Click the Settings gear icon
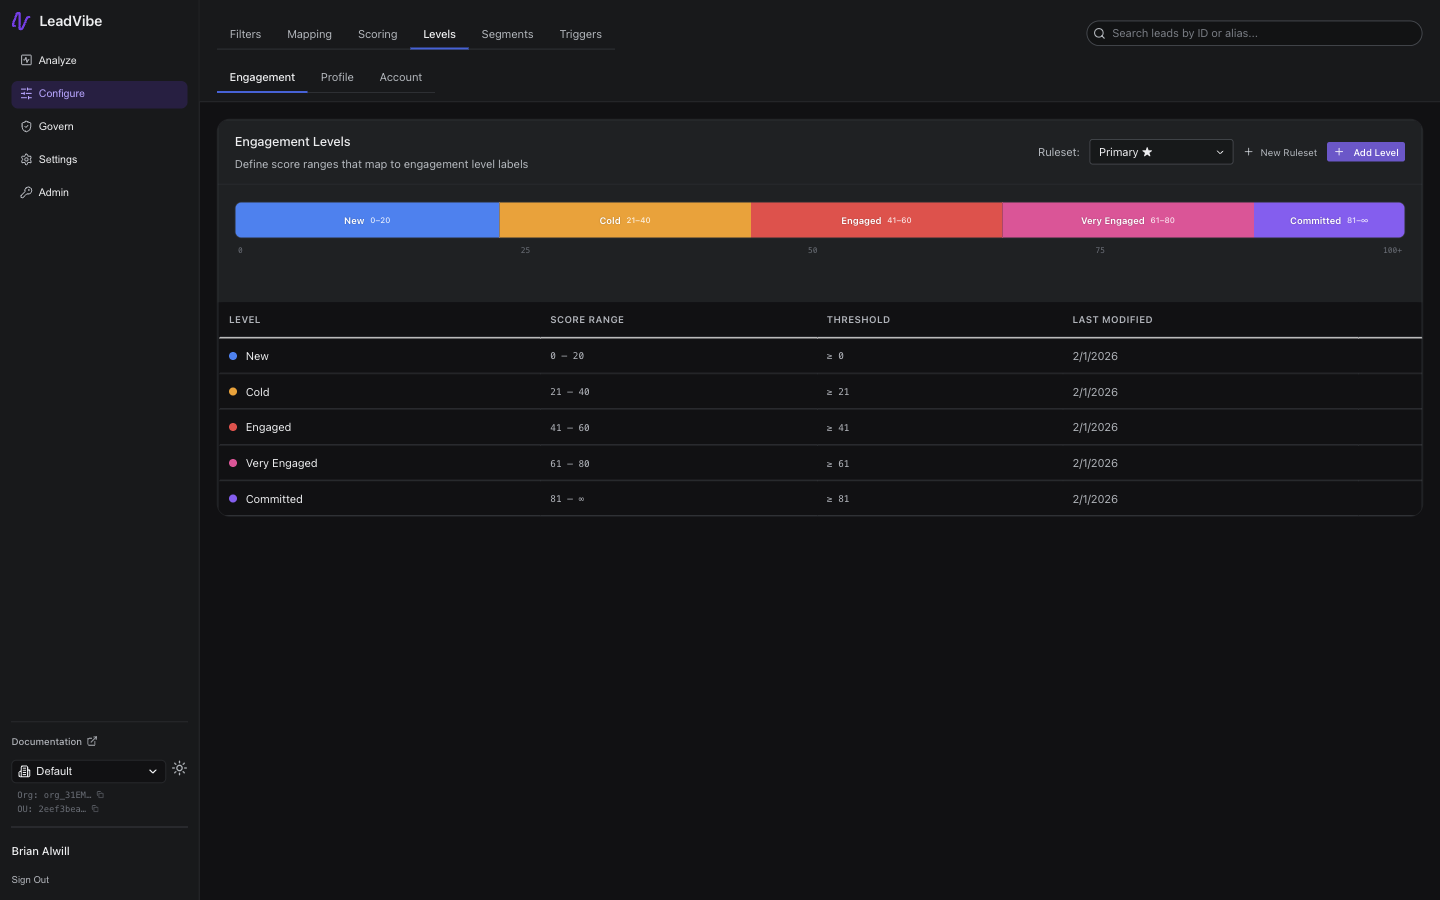The width and height of the screenshot is (1440, 900). [x=26, y=159]
